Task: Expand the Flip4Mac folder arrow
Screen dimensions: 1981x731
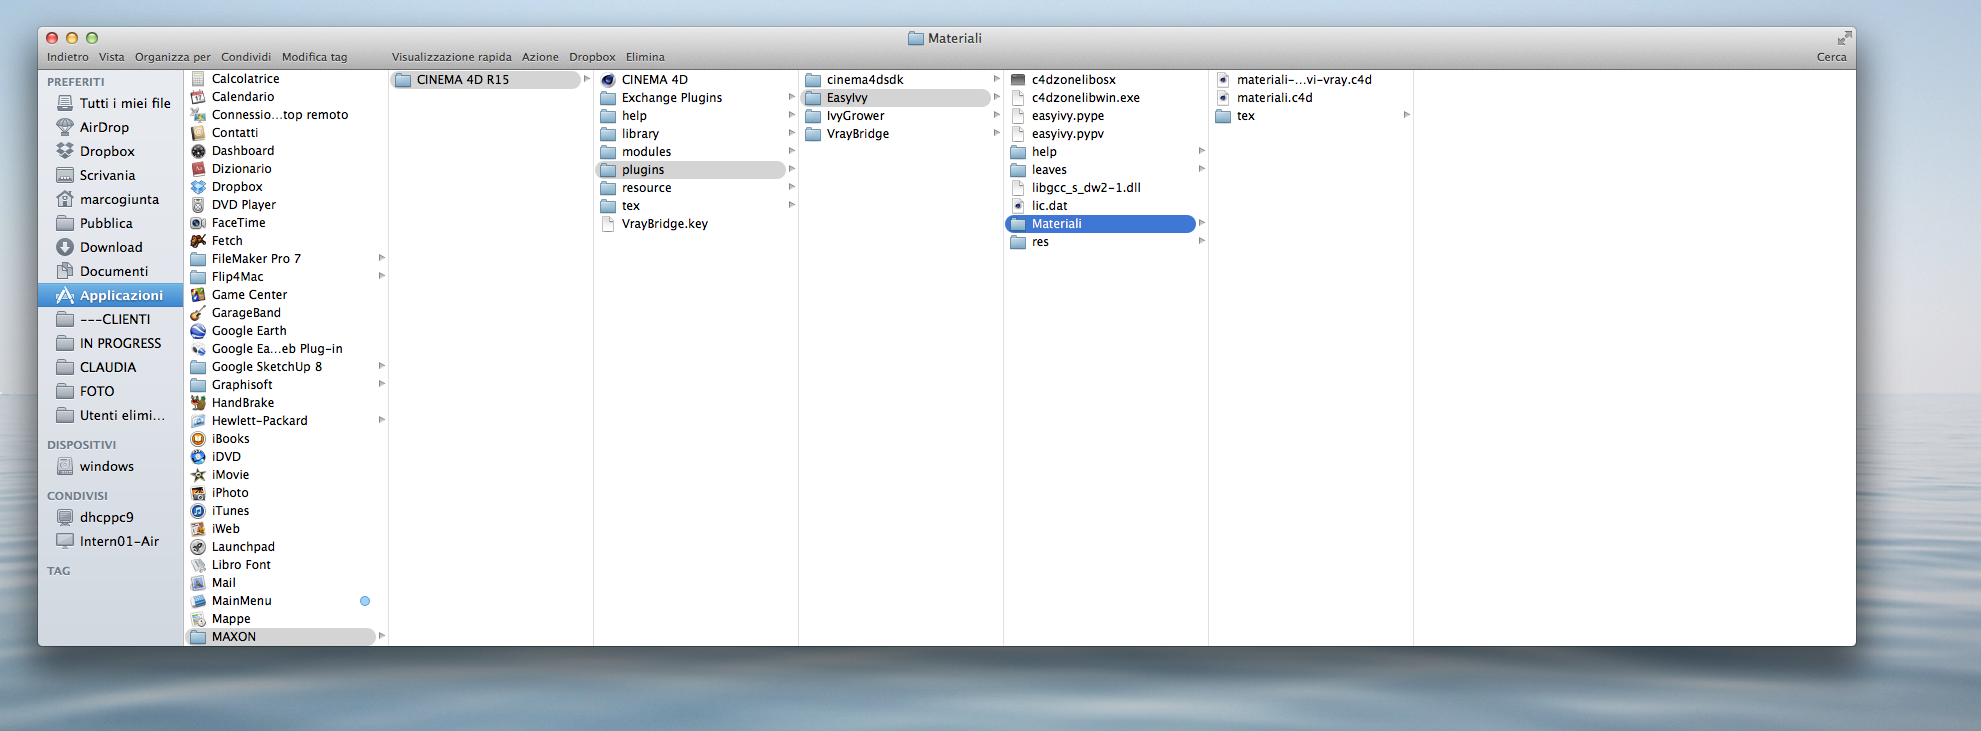Action: [x=382, y=276]
